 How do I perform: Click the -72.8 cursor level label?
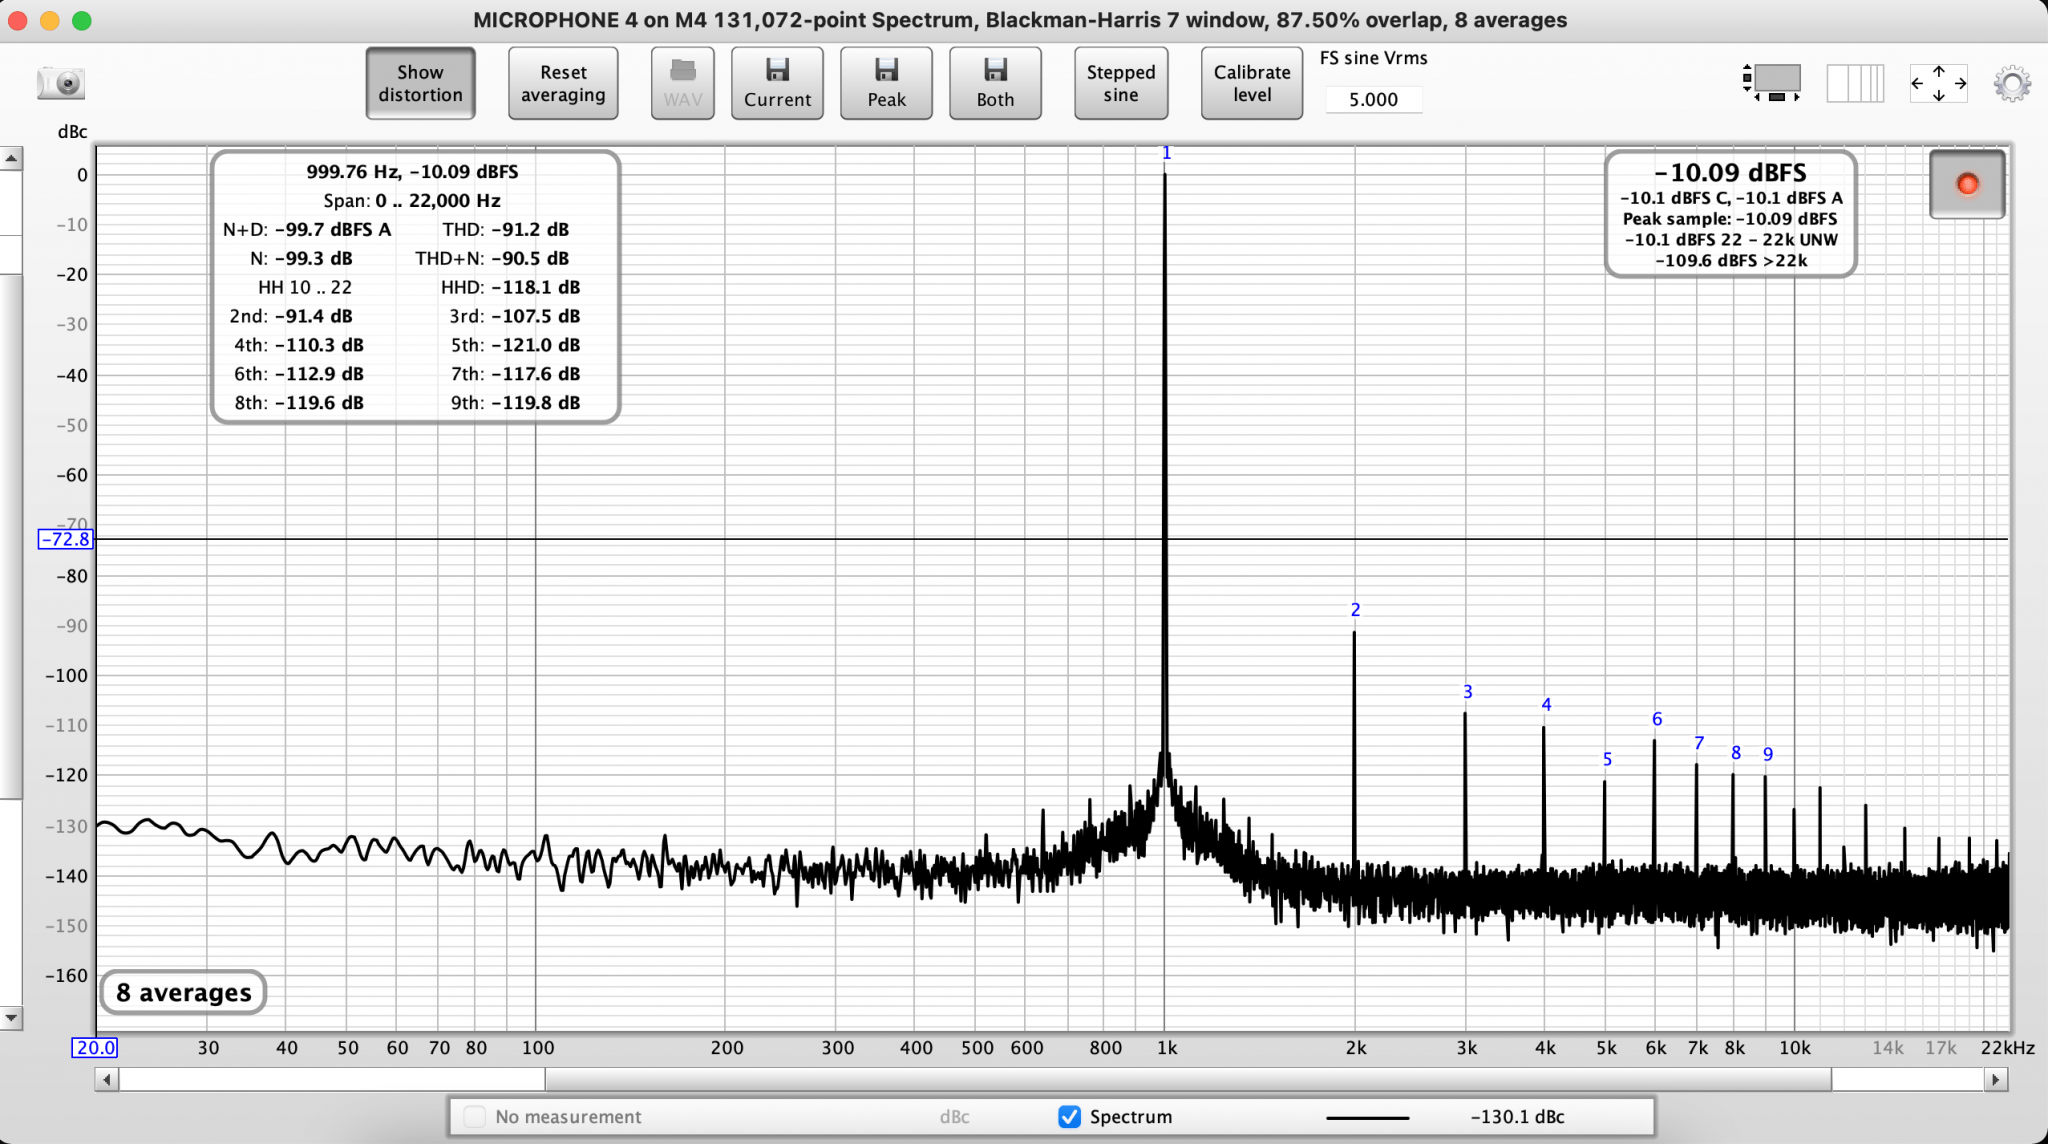(66, 539)
